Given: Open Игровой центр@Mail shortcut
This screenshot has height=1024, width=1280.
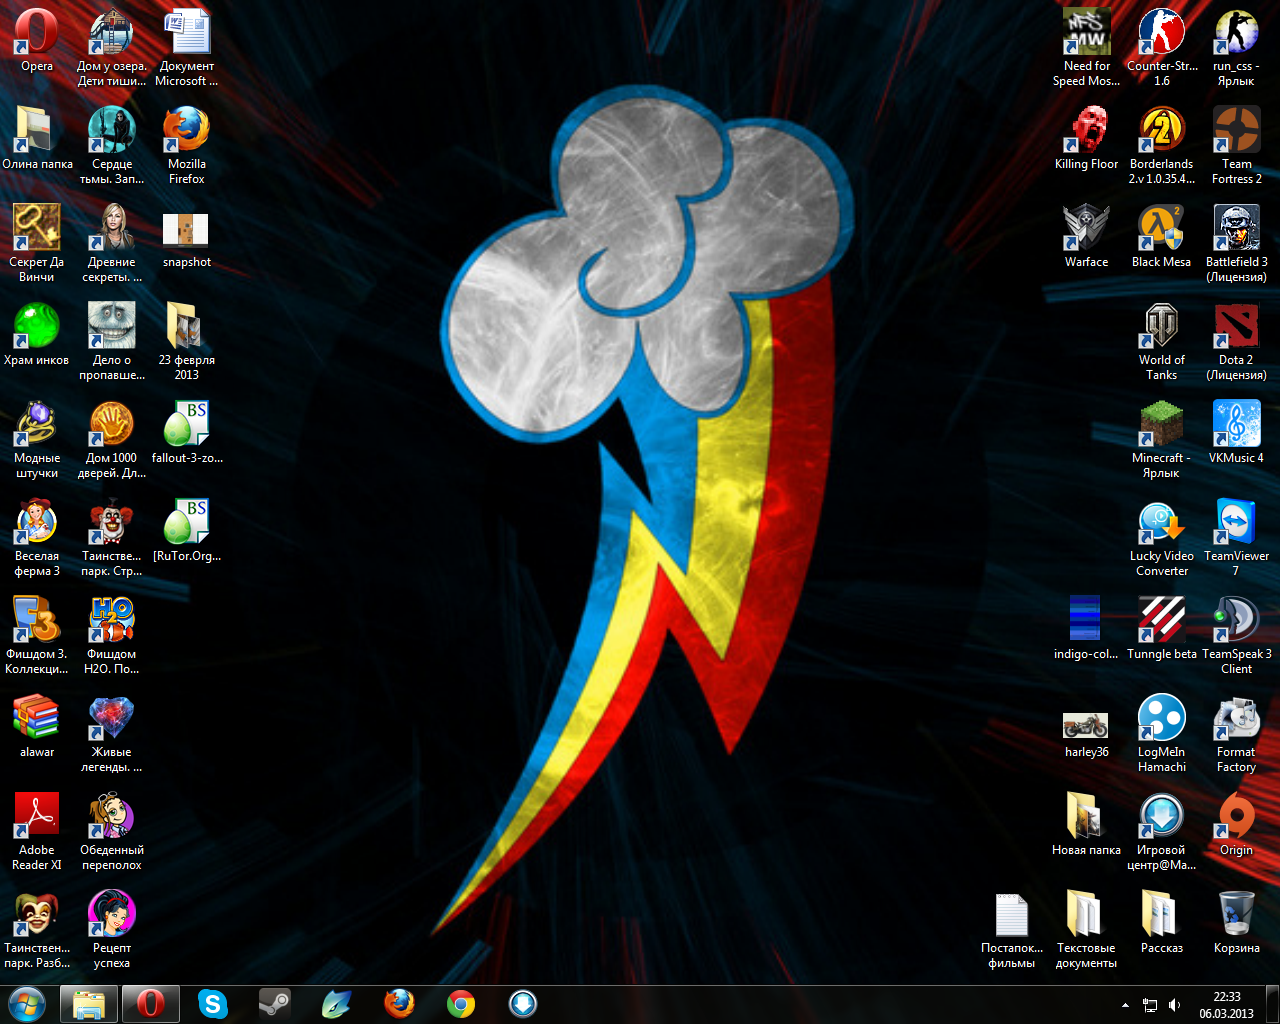Looking at the screenshot, I should coord(1161,831).
